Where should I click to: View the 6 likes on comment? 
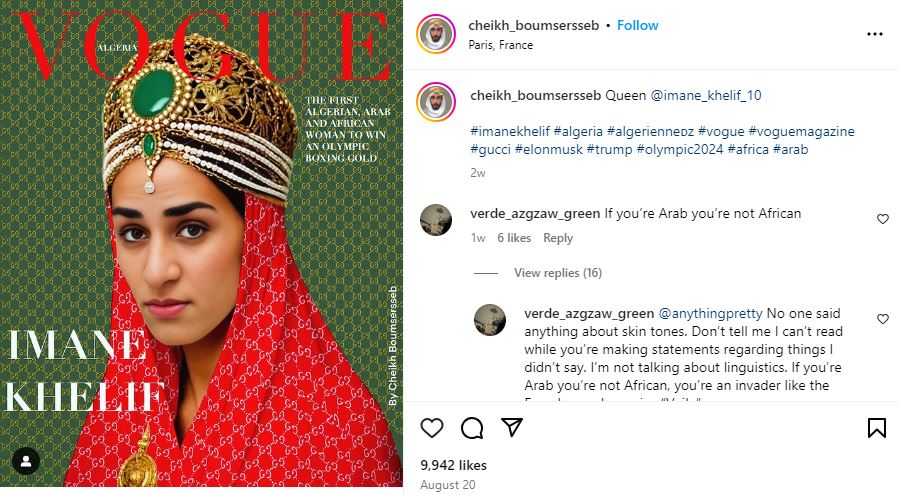pyautogui.click(x=514, y=238)
